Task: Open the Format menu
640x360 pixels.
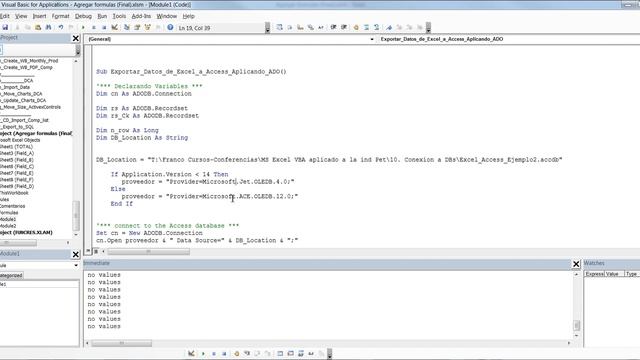Action: click(x=60, y=16)
